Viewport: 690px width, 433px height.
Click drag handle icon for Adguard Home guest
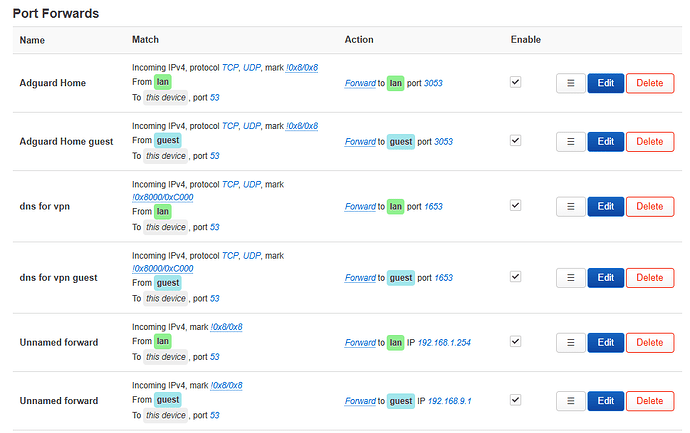pyautogui.click(x=570, y=142)
